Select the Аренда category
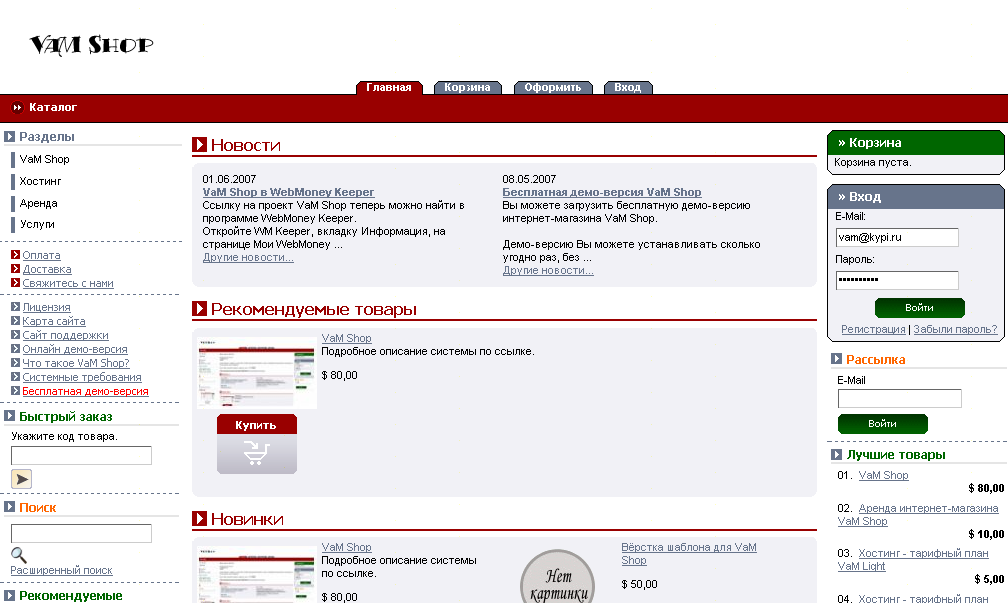1008x603 pixels. click(x=39, y=203)
